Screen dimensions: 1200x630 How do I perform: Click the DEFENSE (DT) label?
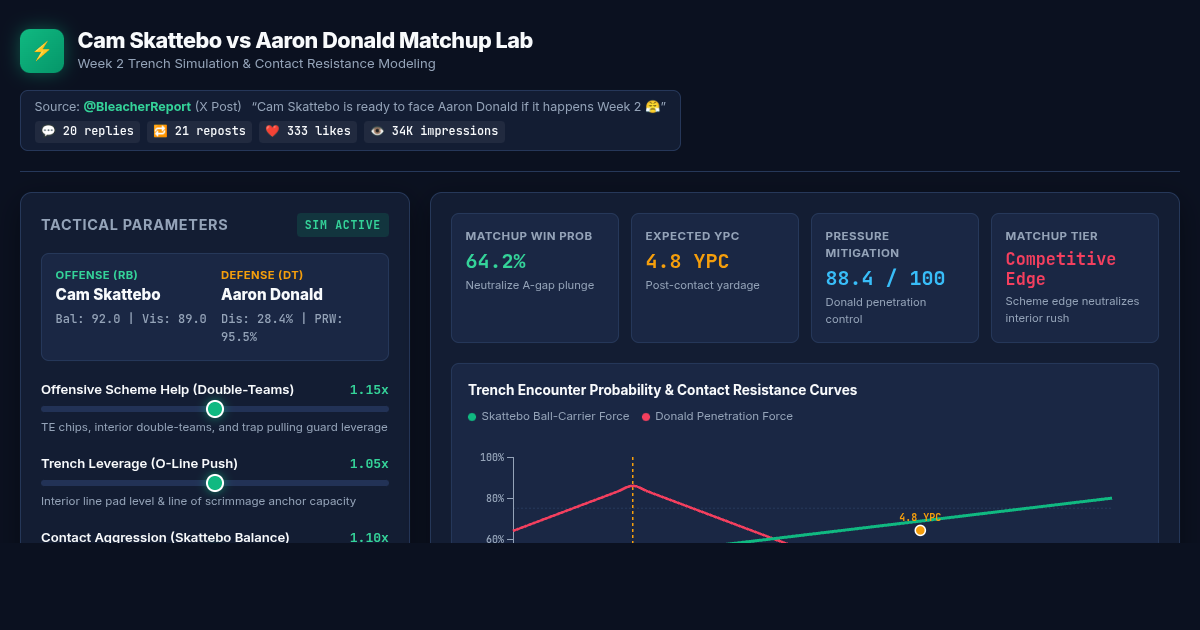coord(262,275)
